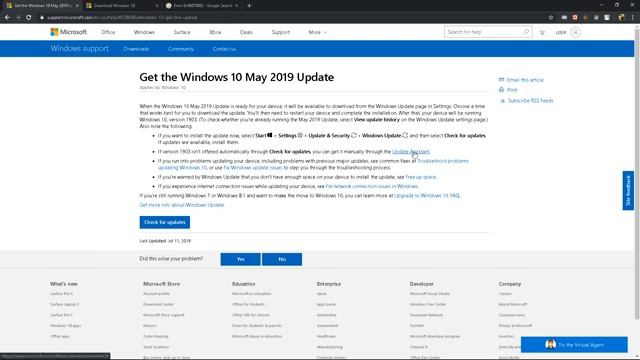Open the shopping cart icon
Image resolution: width=640 pixels, height=360 pixels.
(542, 32)
